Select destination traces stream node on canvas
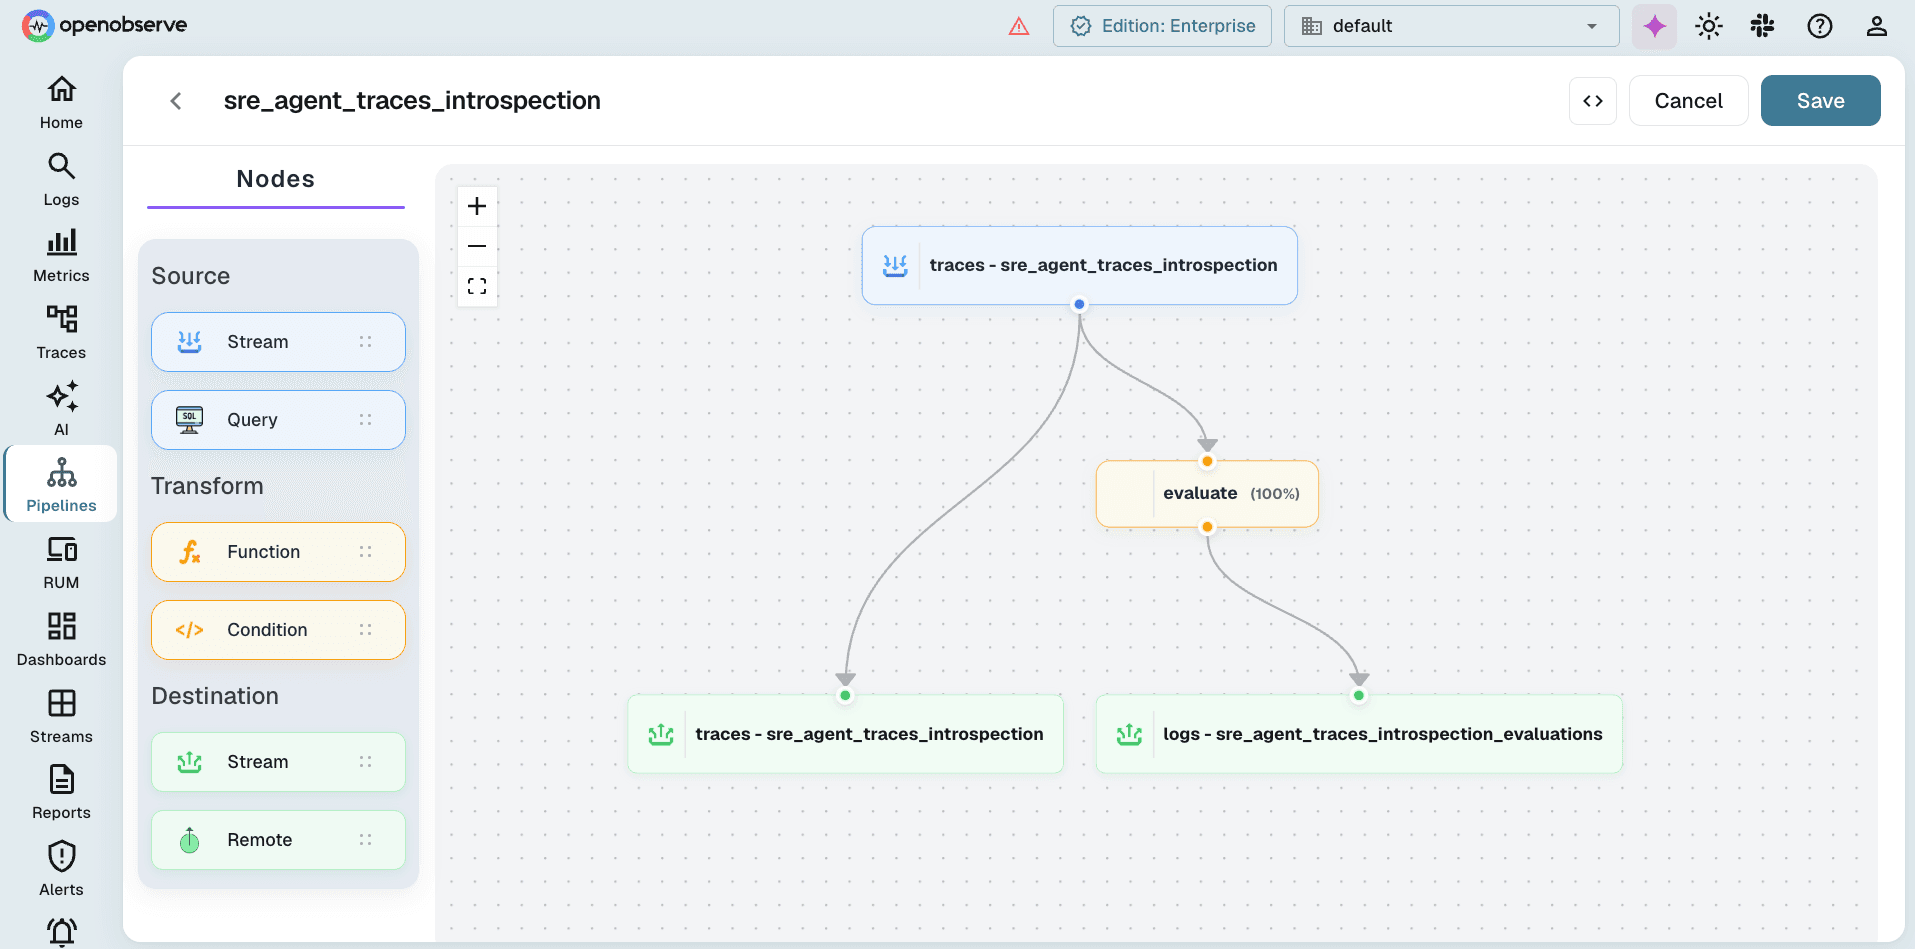1915x949 pixels. tap(845, 734)
